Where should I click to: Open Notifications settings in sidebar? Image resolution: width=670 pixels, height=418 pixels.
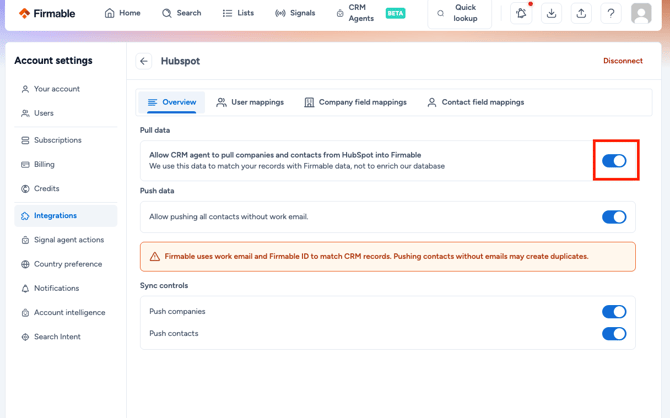coord(66,288)
